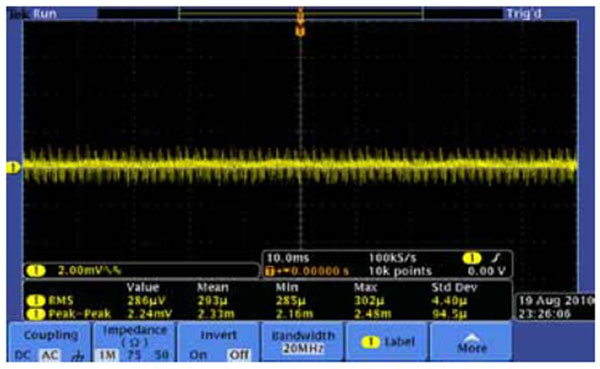600x369 pixels.
Task: Click the trigger source channel 1 badge
Action: (x=472, y=258)
